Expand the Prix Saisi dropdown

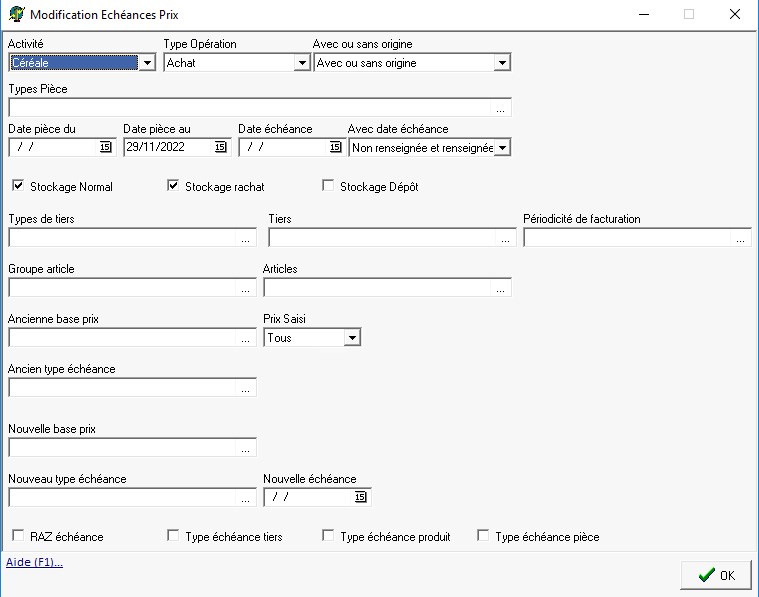click(x=351, y=338)
